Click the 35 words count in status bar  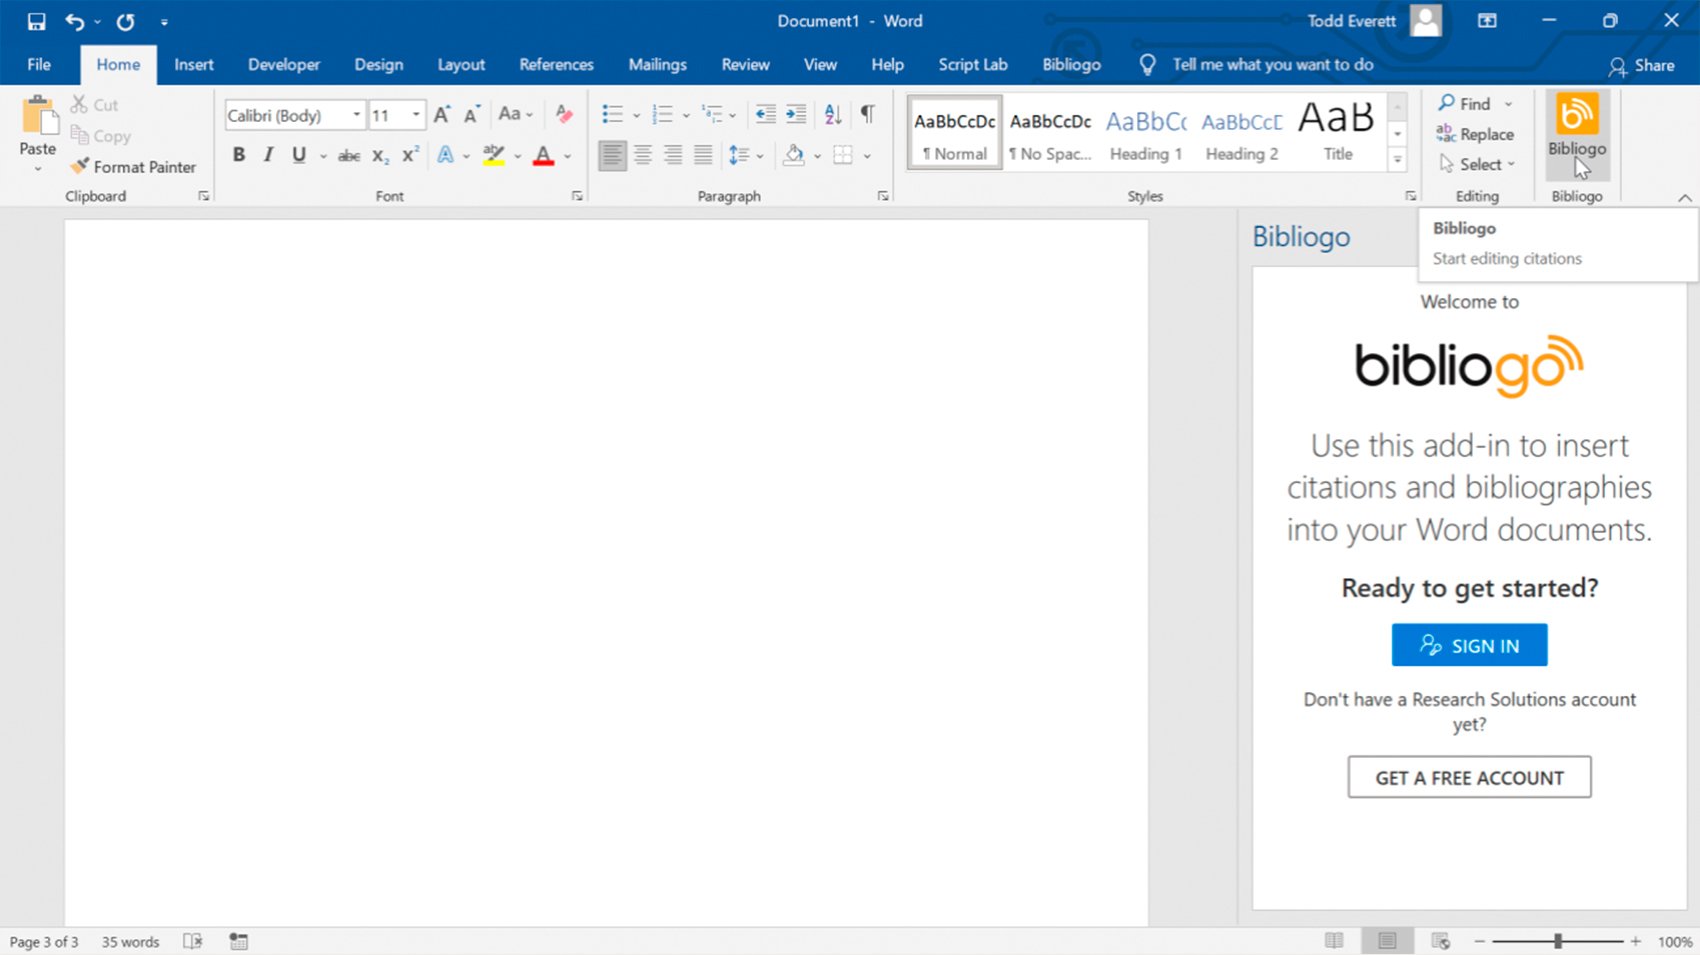pos(130,942)
